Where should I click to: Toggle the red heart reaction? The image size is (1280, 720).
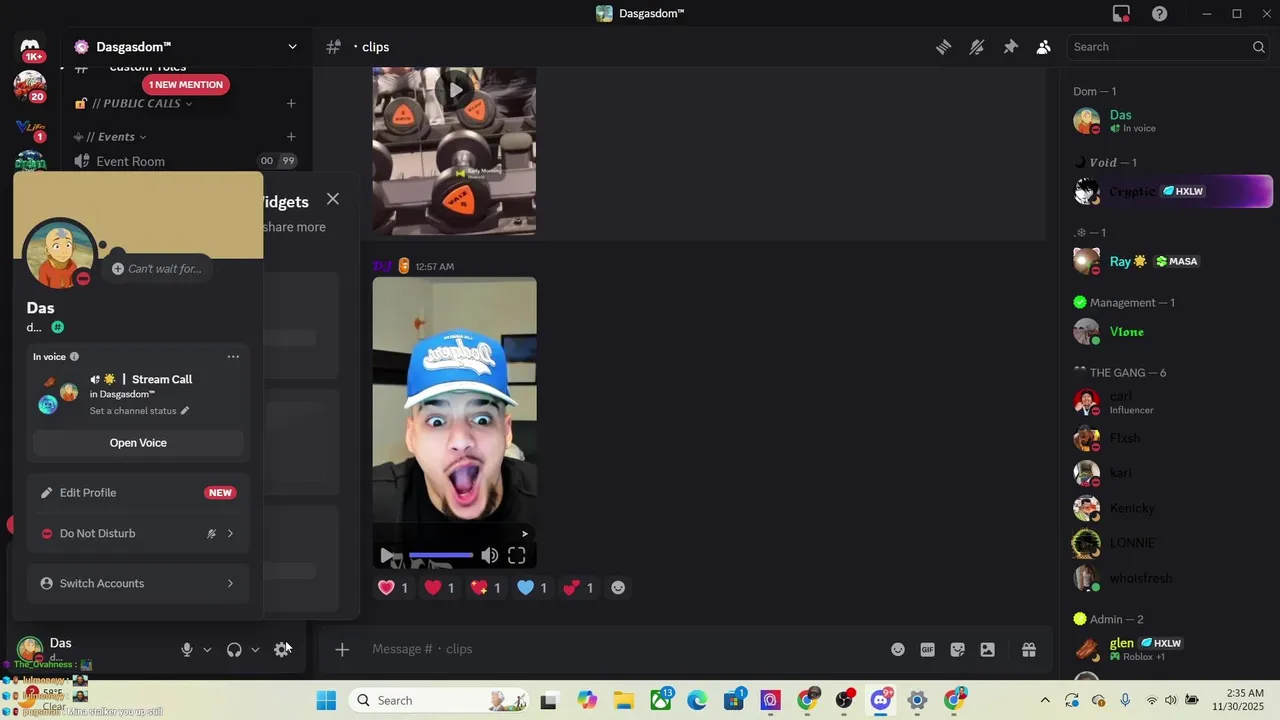439,588
